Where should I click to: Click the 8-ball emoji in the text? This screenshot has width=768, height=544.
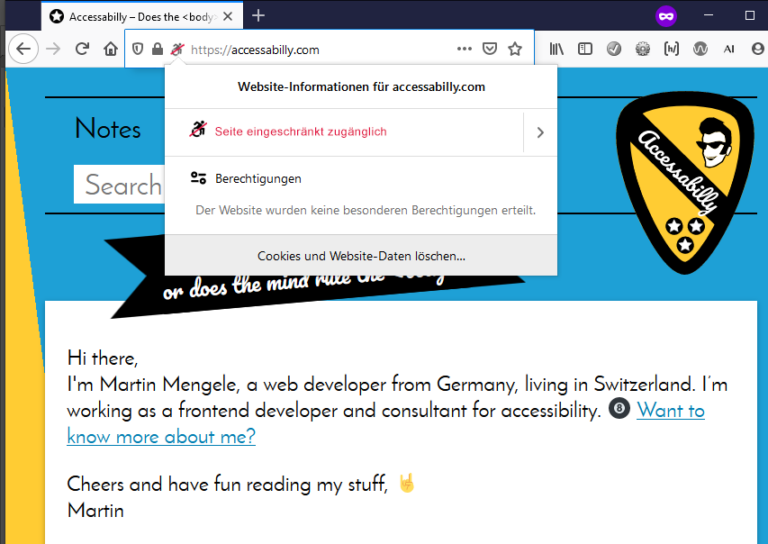(x=619, y=408)
